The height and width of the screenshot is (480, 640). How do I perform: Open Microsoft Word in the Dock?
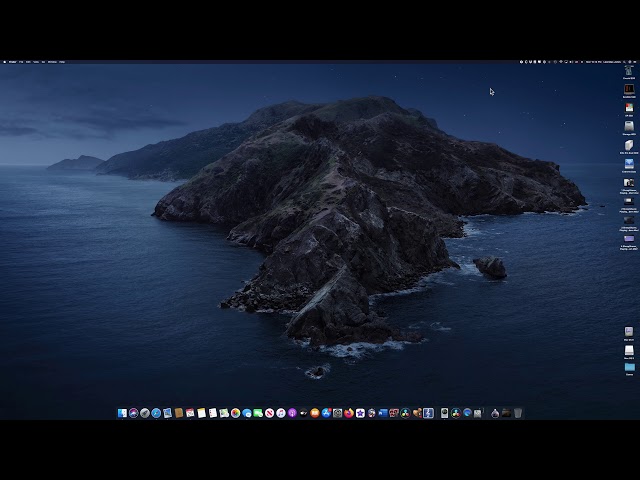pos(382,413)
